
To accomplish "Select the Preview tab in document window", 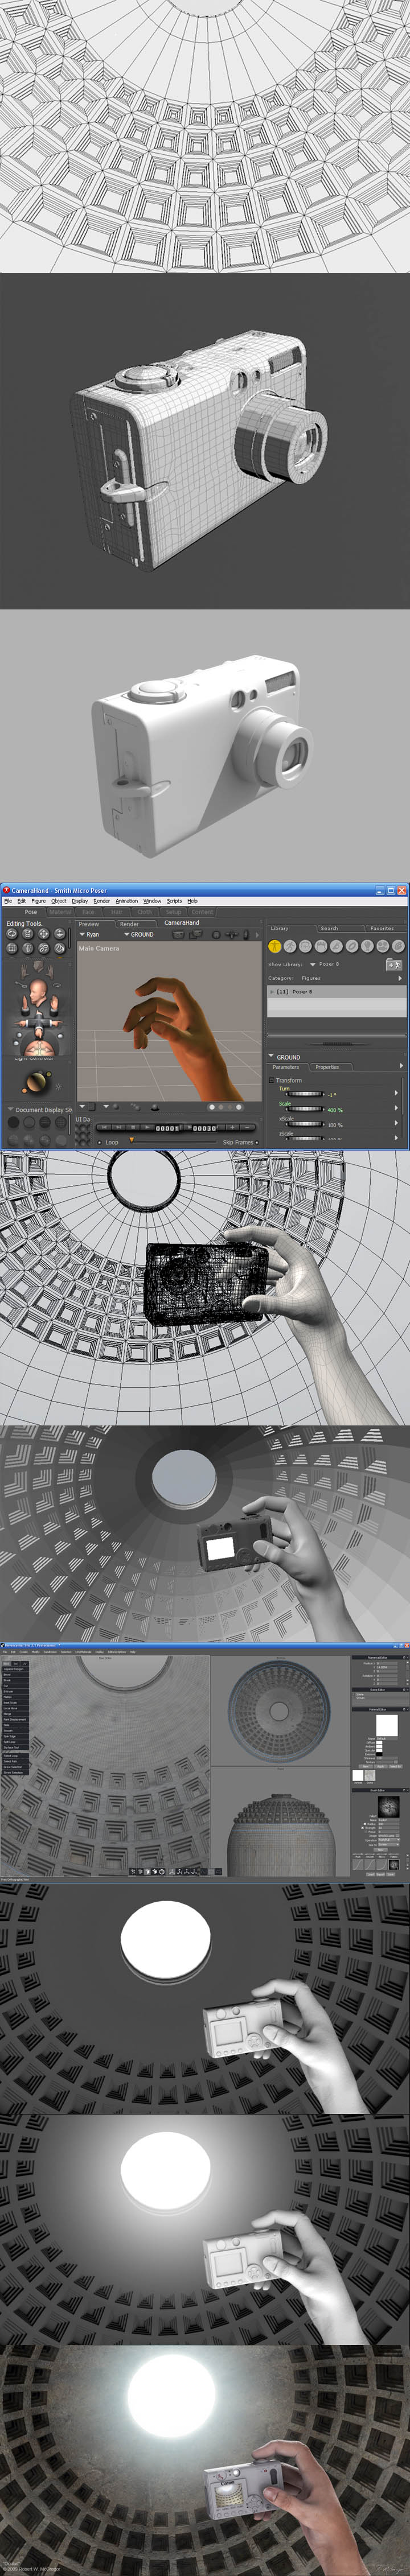I will click(89, 924).
